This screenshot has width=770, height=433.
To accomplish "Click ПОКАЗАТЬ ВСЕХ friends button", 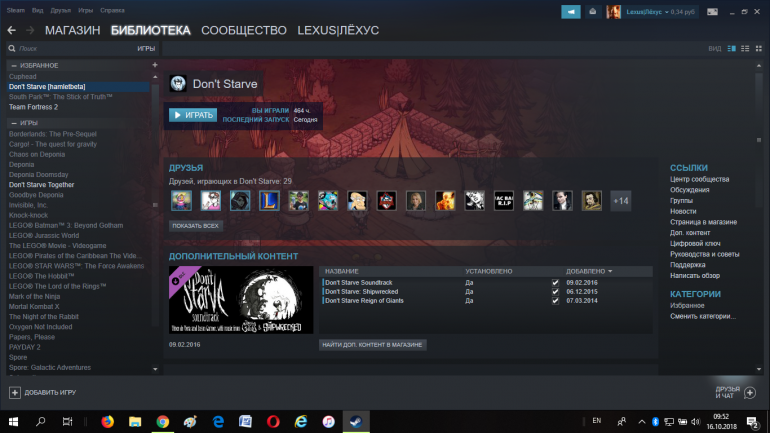I will click(x=195, y=226).
